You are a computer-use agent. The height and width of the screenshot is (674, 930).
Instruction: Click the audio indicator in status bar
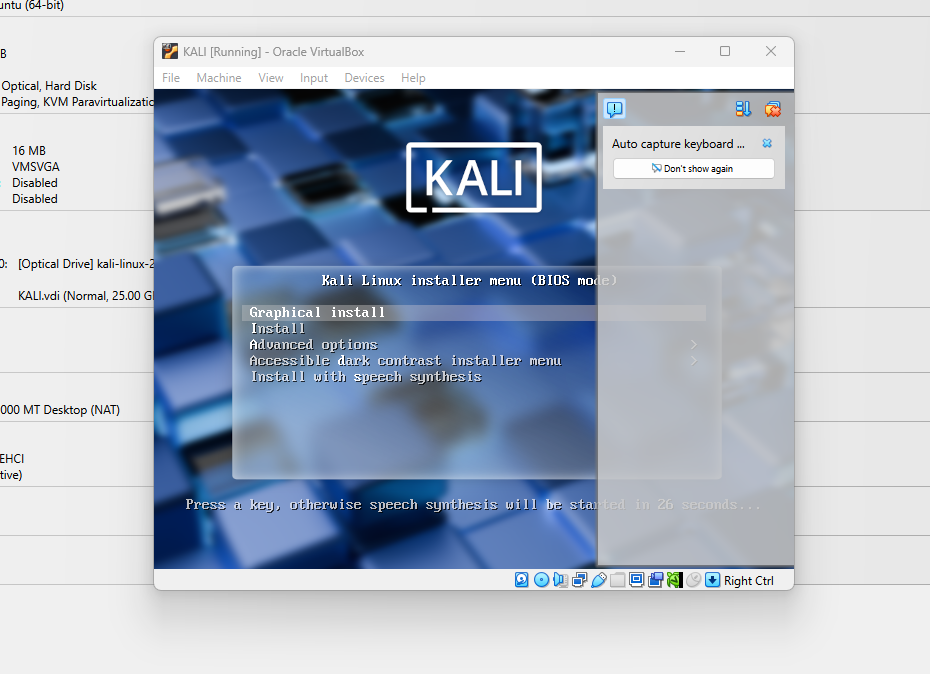[560, 580]
